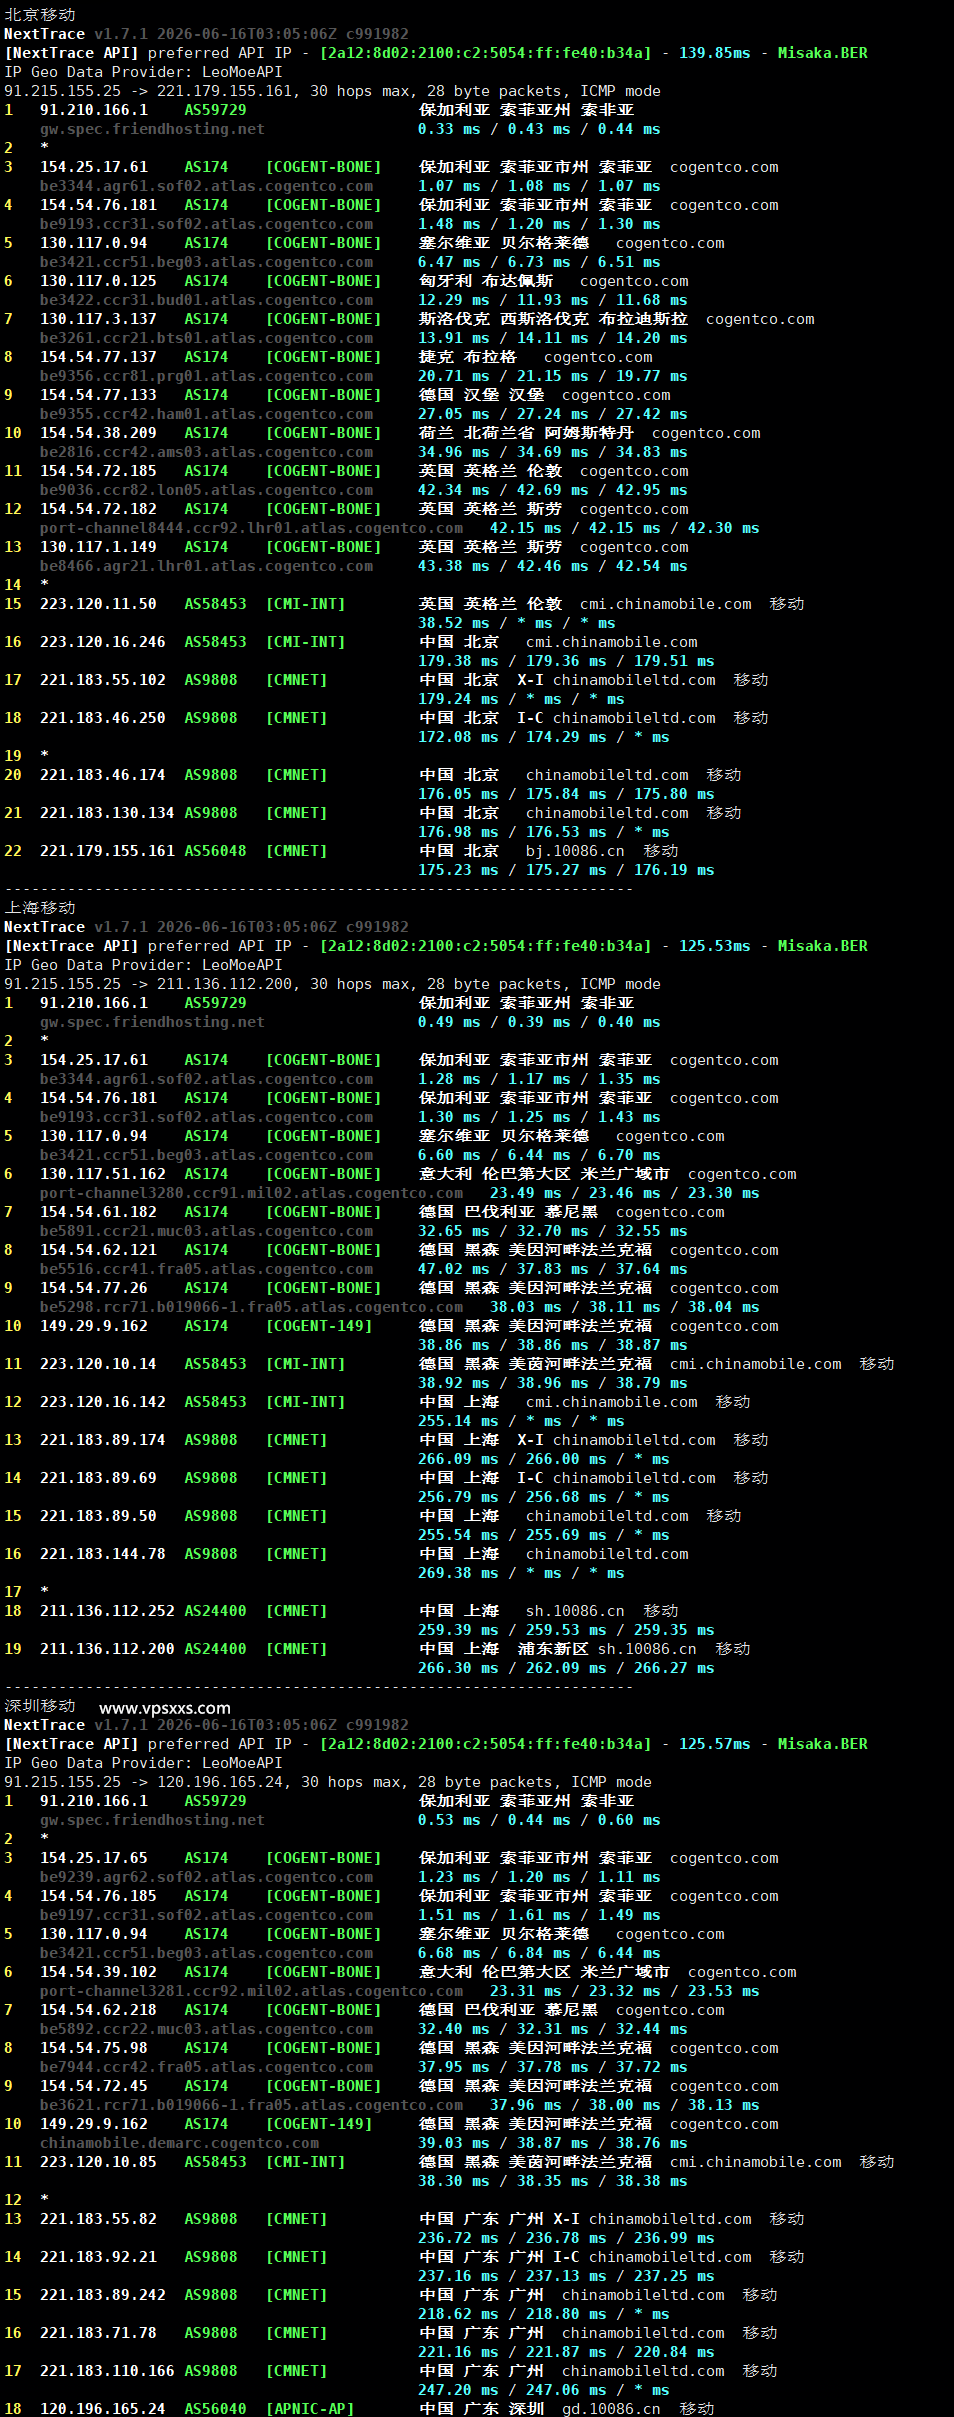Select latency value "269.38 ms"
The width and height of the screenshot is (954, 2417).
[458, 1573]
